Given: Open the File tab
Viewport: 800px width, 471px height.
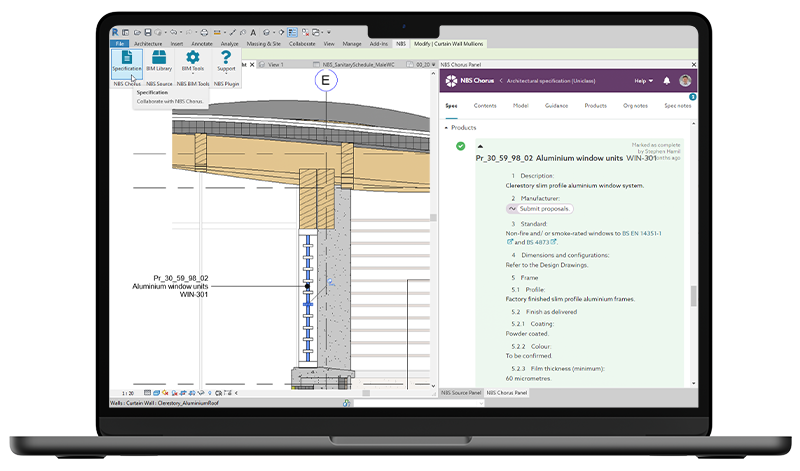Looking at the screenshot, I should pyautogui.click(x=120, y=44).
